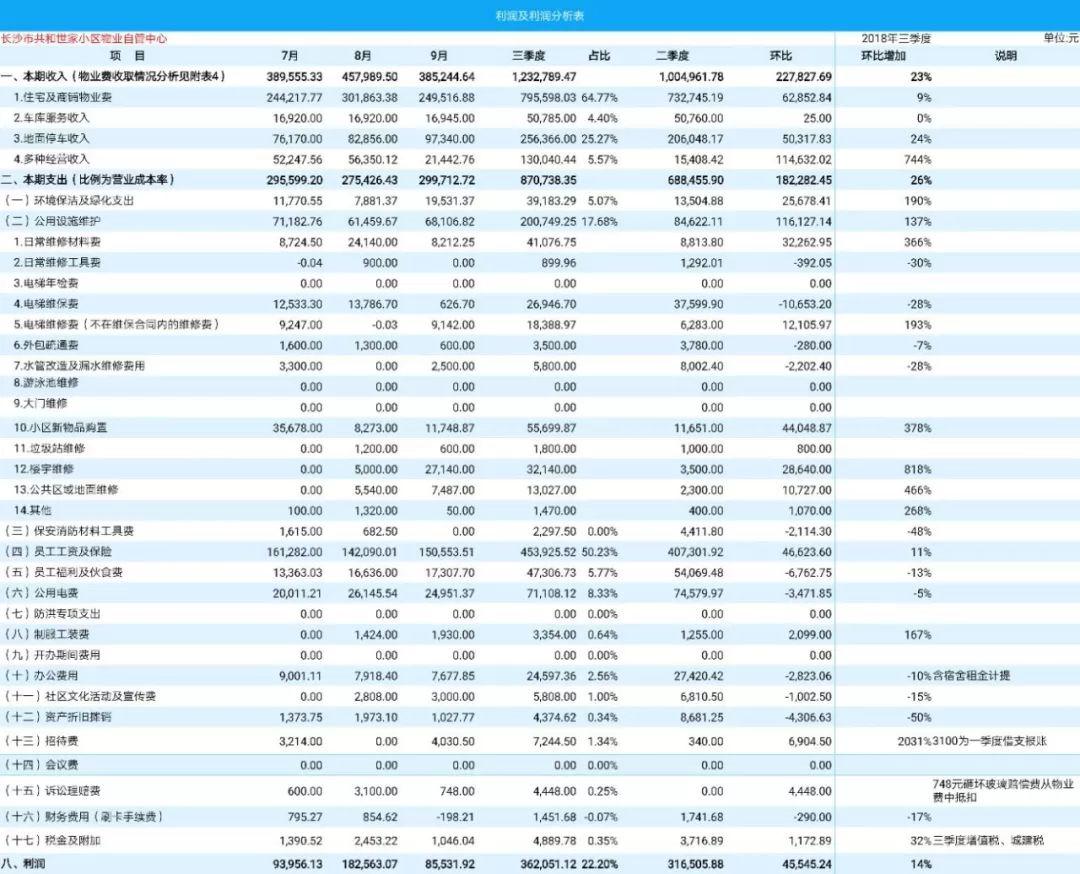This screenshot has height=874, width=1080.
Task: Select row label 八、利润
Action: tap(23, 864)
